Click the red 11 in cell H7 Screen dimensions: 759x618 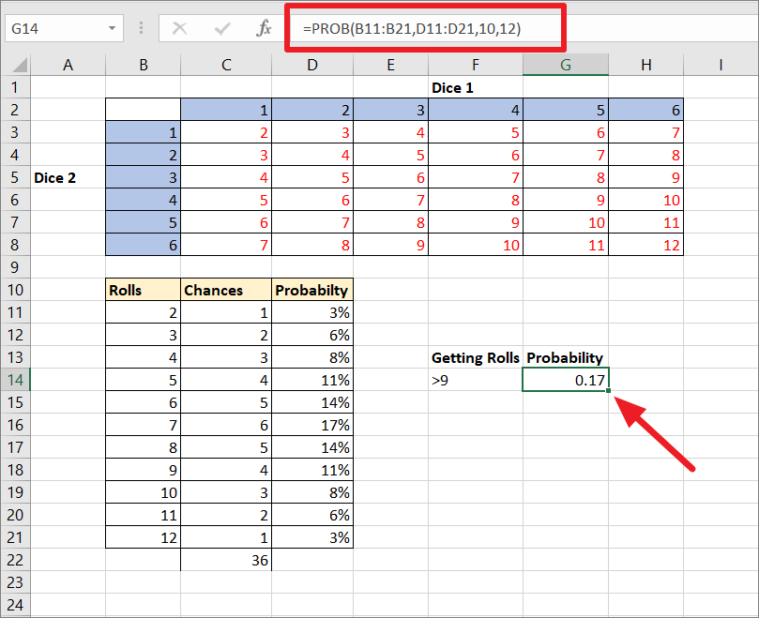tap(646, 223)
